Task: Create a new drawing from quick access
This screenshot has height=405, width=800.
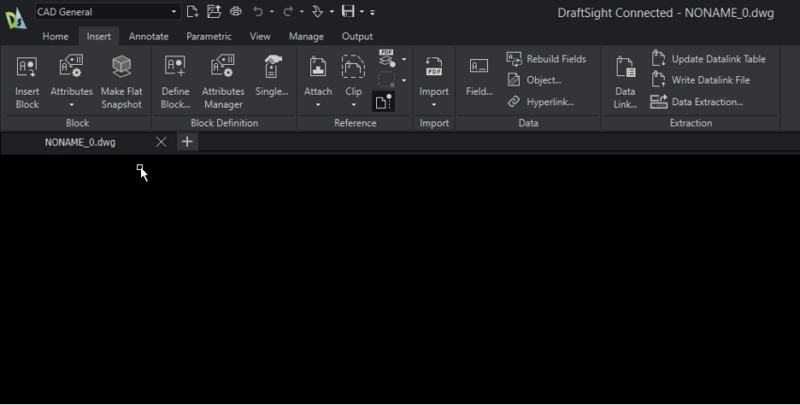Action: (192, 11)
